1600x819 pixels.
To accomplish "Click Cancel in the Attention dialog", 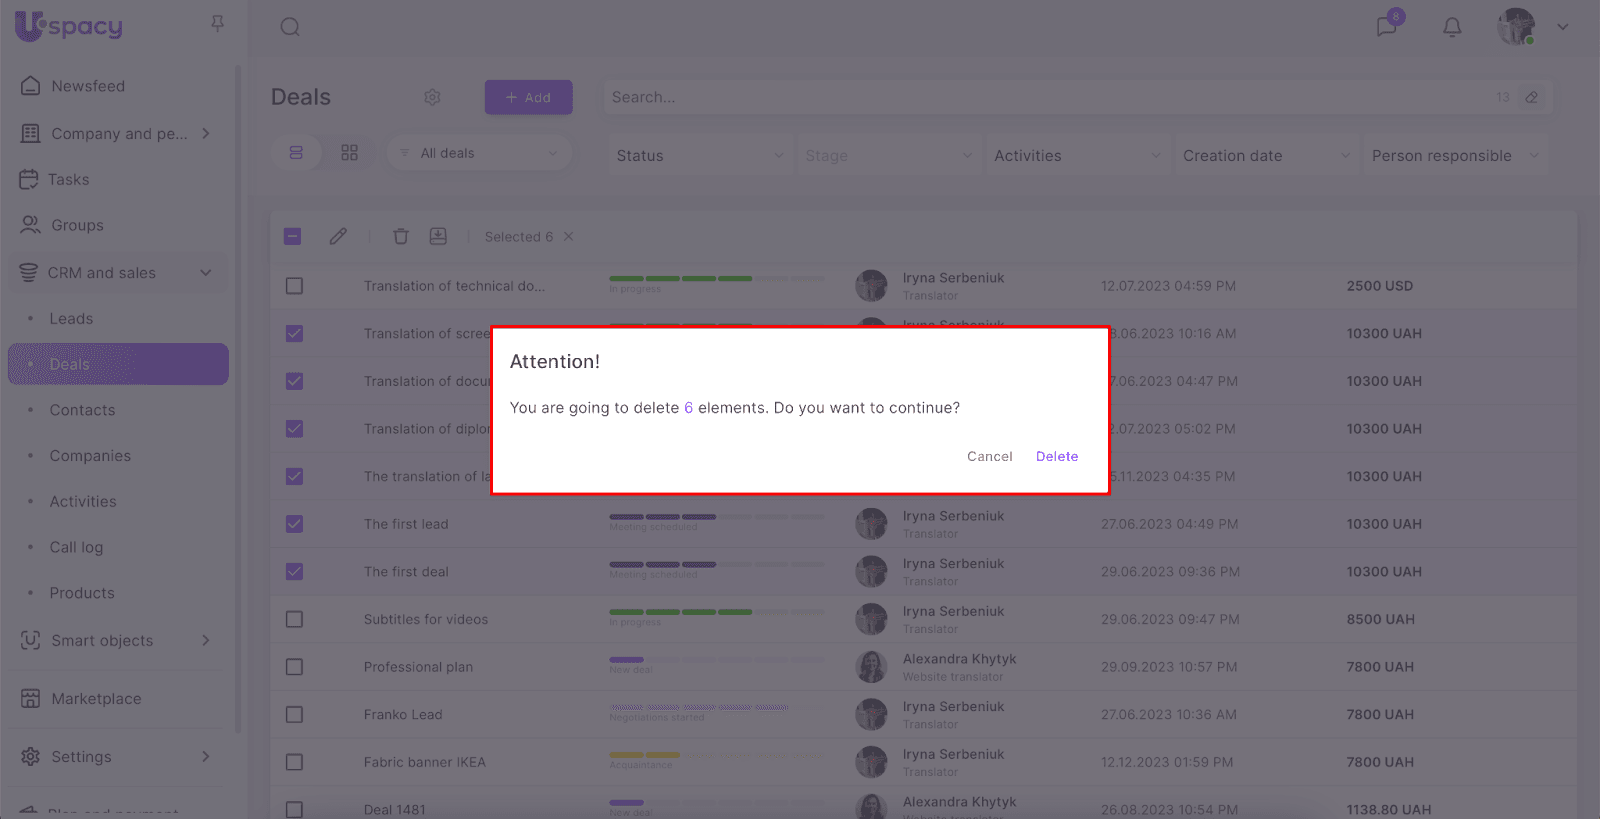I will 989,456.
